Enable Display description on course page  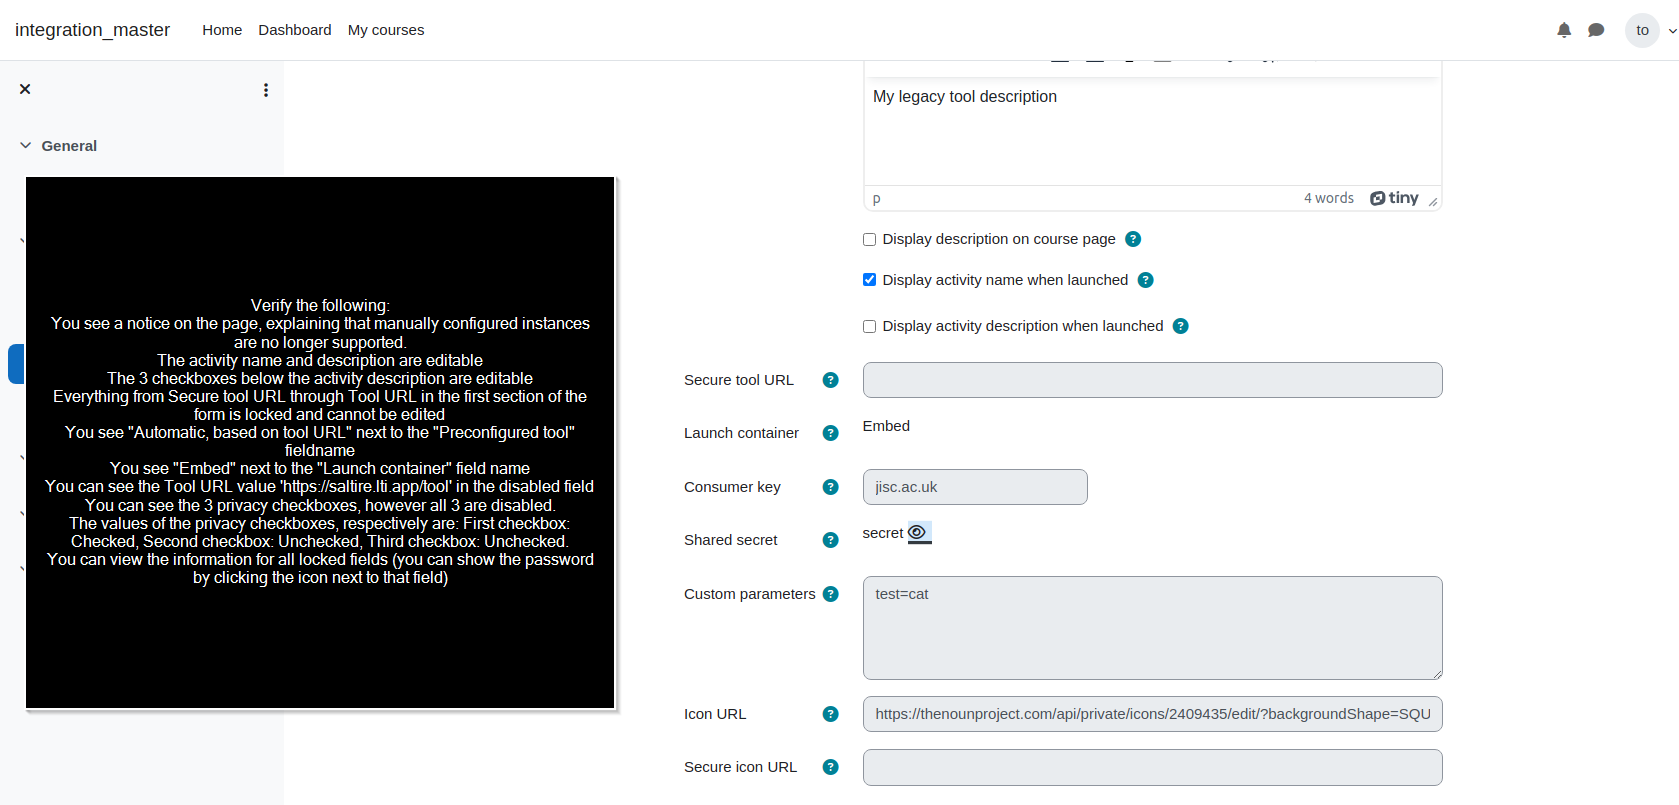tap(869, 239)
